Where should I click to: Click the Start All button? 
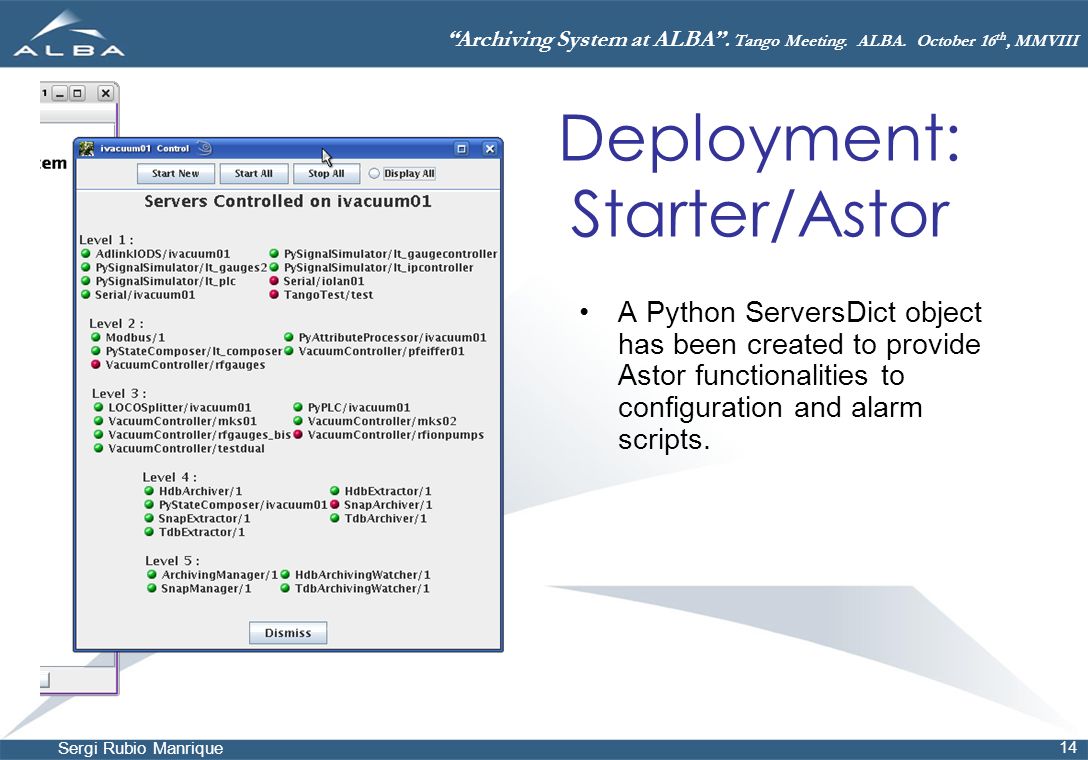point(253,174)
